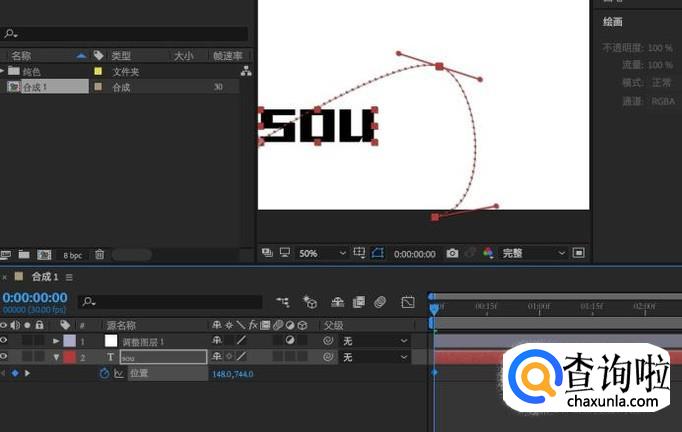Delete selected item with project trash icon

[x=99, y=255]
